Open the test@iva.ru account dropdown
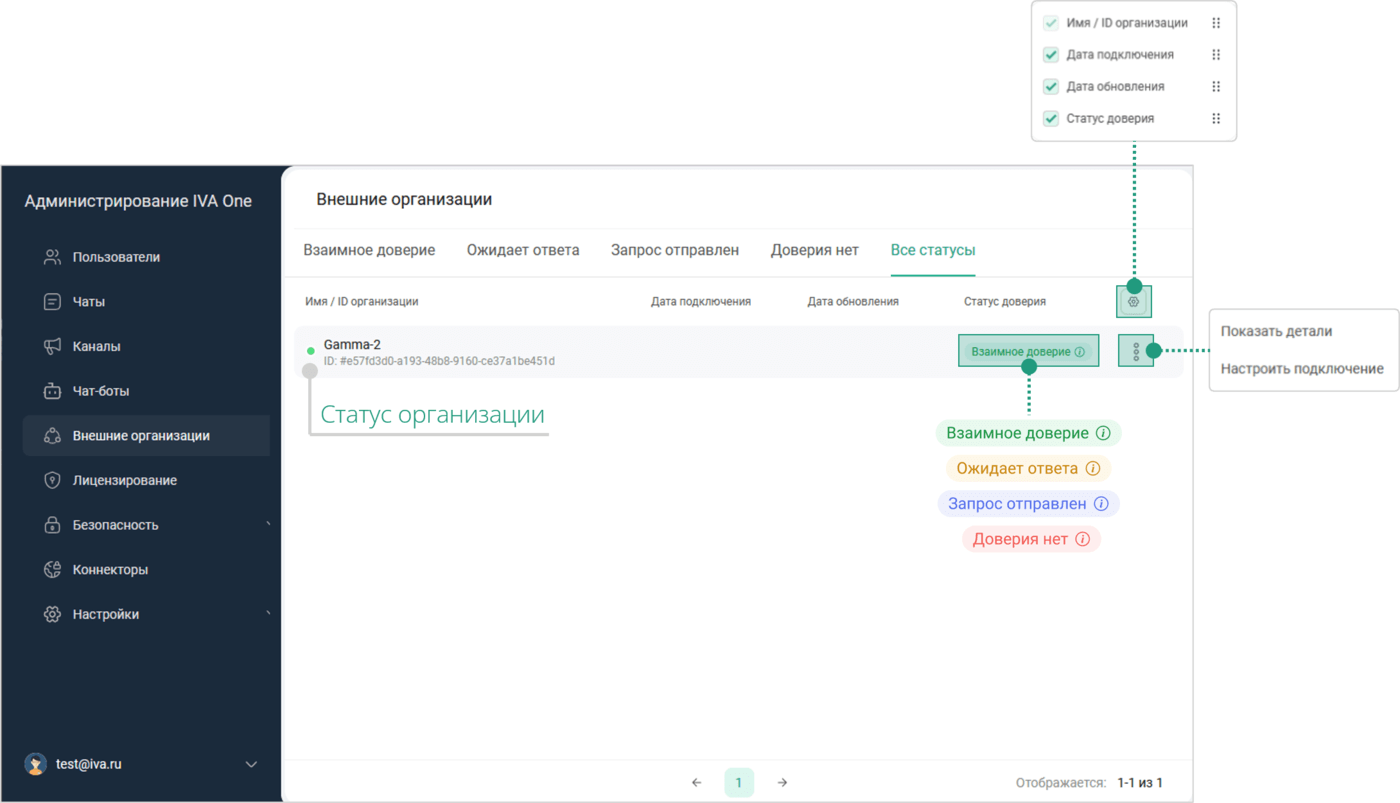Screen dimensions: 1400x803 (x=251, y=764)
